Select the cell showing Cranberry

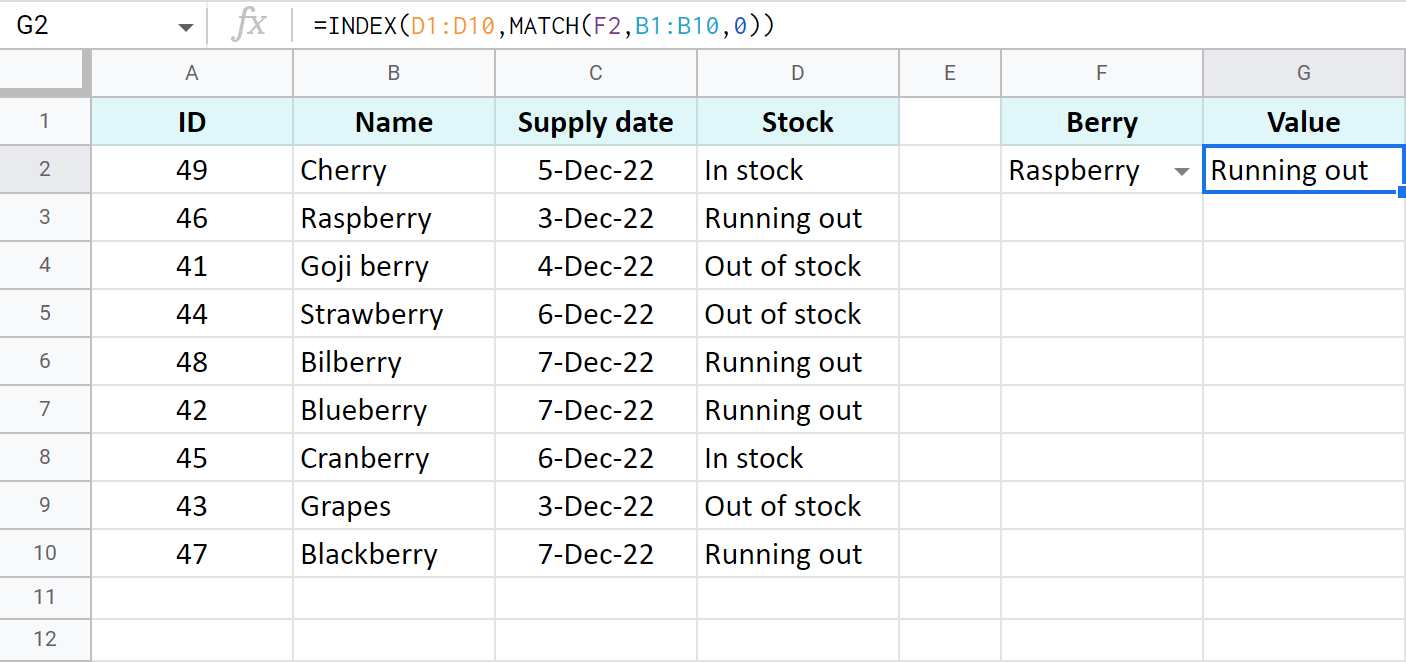pyautogui.click(x=393, y=457)
